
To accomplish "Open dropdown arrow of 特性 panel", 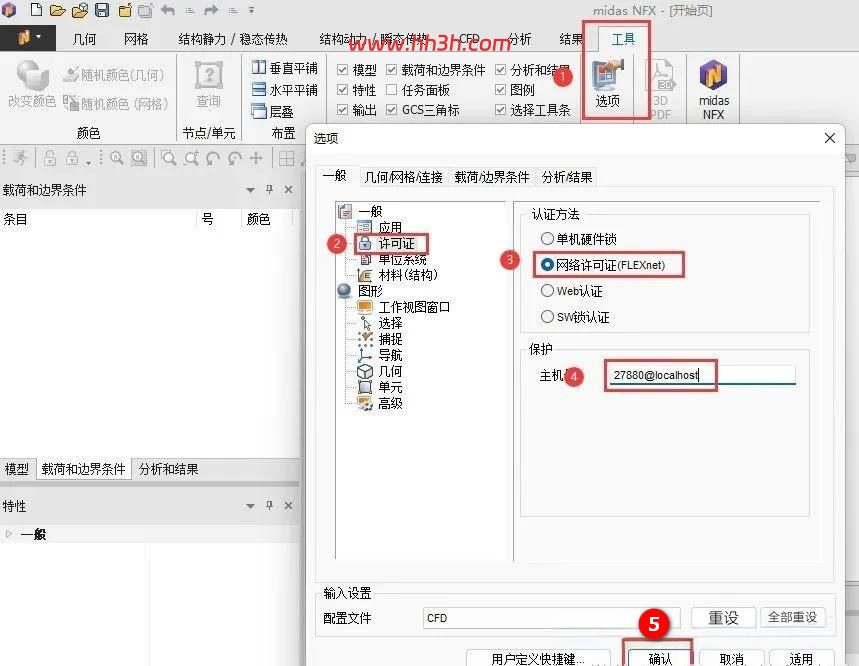I will coord(250,506).
